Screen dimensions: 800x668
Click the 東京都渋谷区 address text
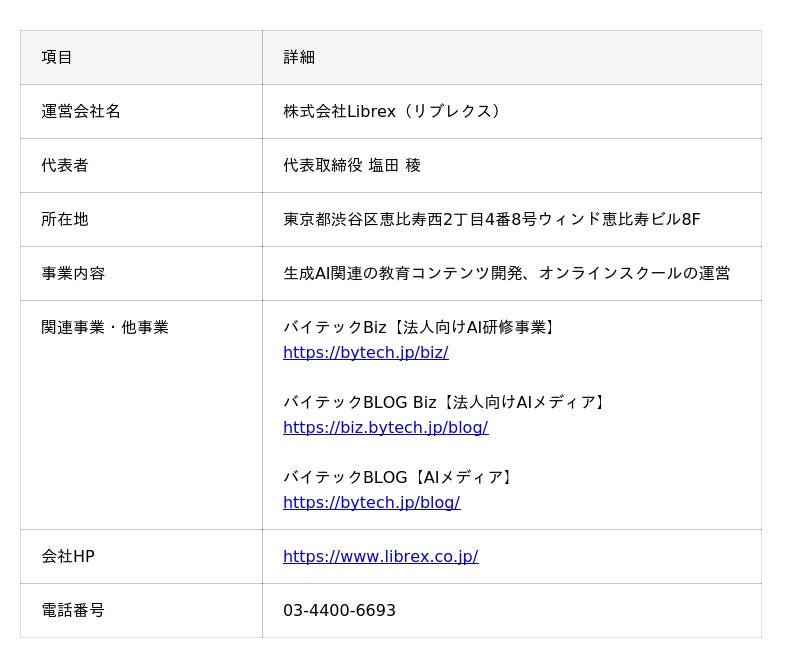point(491,219)
